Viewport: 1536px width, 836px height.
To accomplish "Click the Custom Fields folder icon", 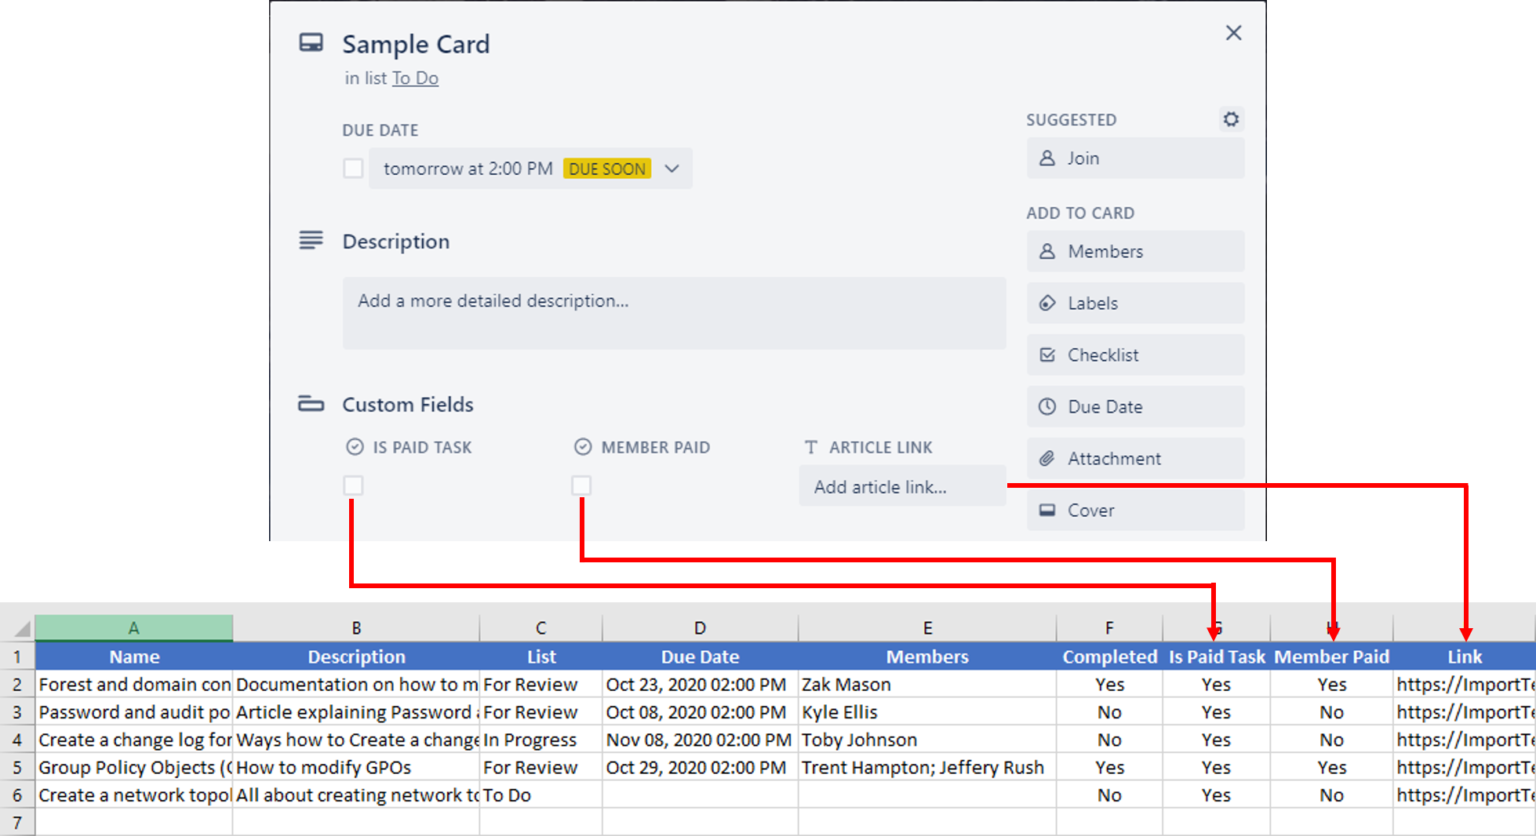I will 310,403.
